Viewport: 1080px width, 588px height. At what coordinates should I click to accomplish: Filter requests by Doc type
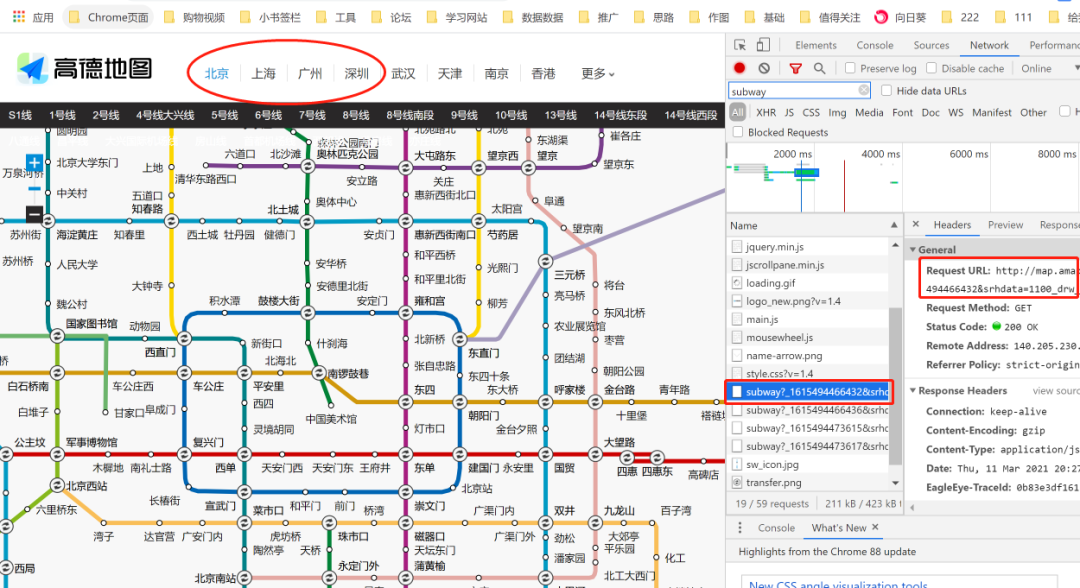click(931, 112)
